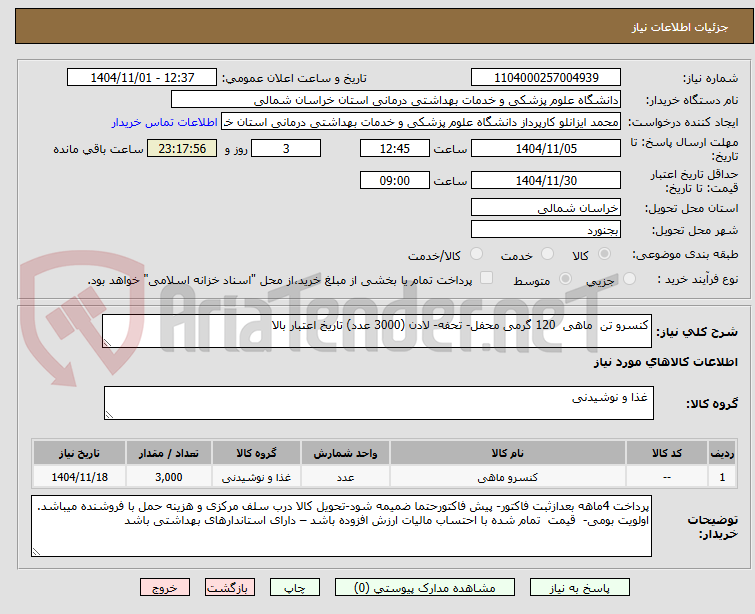Open 'اطلاعات تماس خریدار' contact link
755x614 pixels.
pyautogui.click(x=165, y=122)
